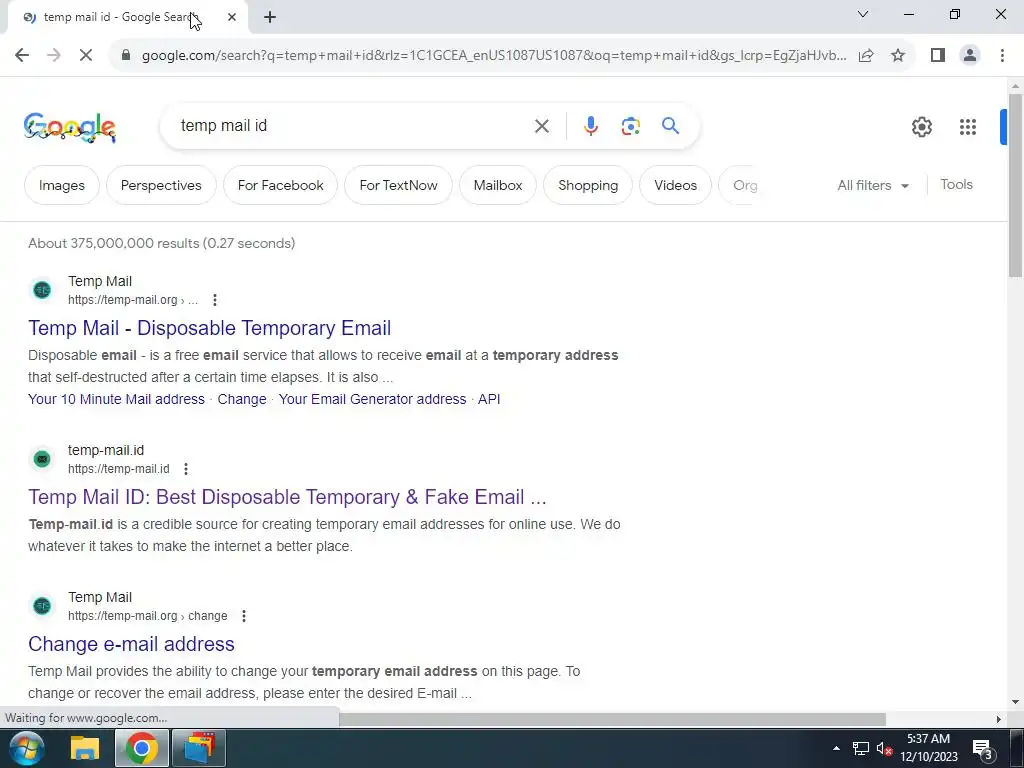The width and height of the screenshot is (1024, 768).
Task: Open network status tray icon
Action: pyautogui.click(x=861, y=748)
